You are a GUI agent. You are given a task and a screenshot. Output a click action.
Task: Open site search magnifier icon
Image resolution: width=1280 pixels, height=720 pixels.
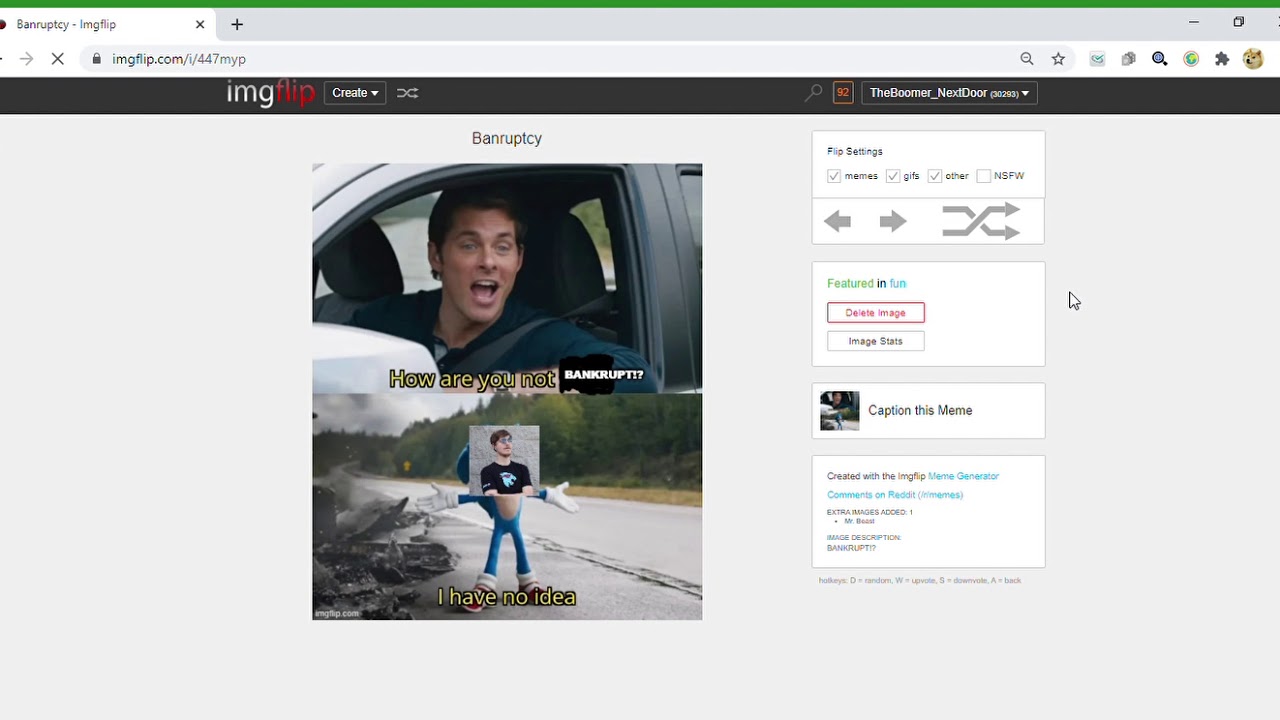click(x=814, y=93)
